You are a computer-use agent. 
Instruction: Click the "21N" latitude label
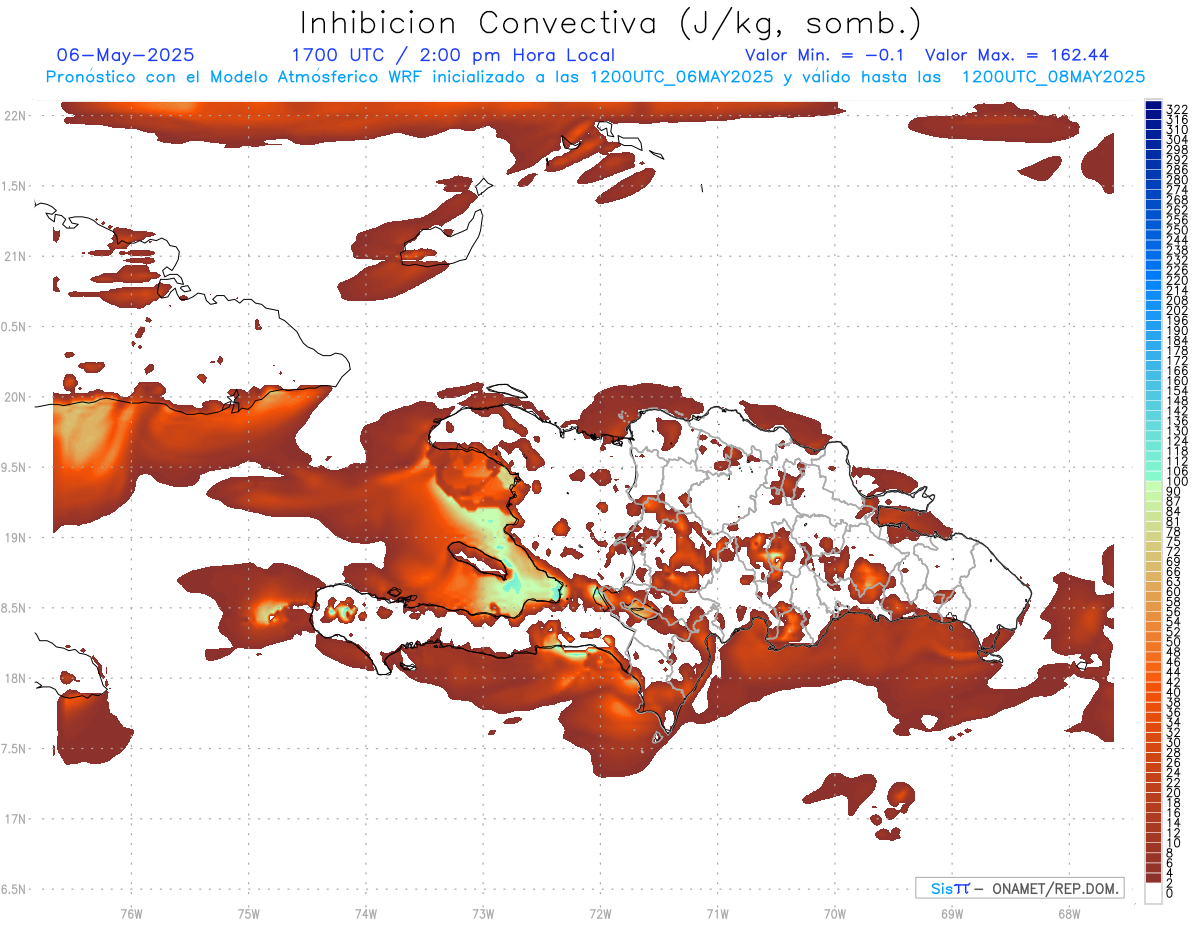(15, 256)
